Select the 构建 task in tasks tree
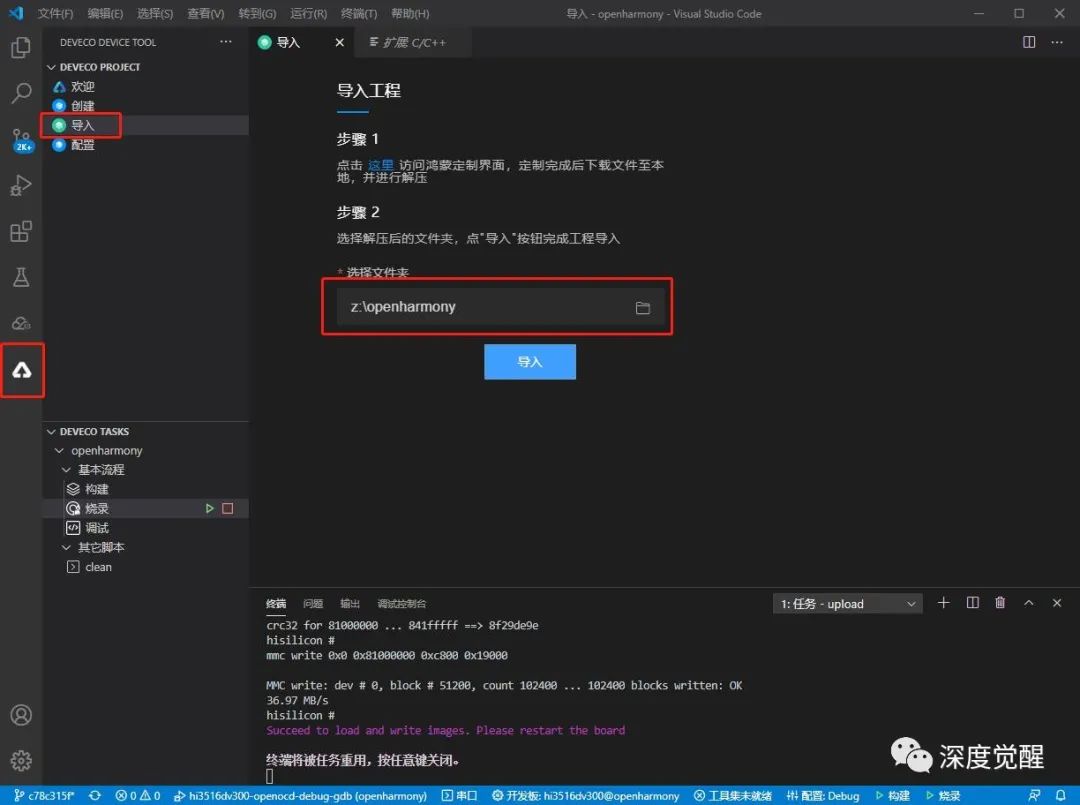The width and height of the screenshot is (1080, 805). (x=96, y=489)
